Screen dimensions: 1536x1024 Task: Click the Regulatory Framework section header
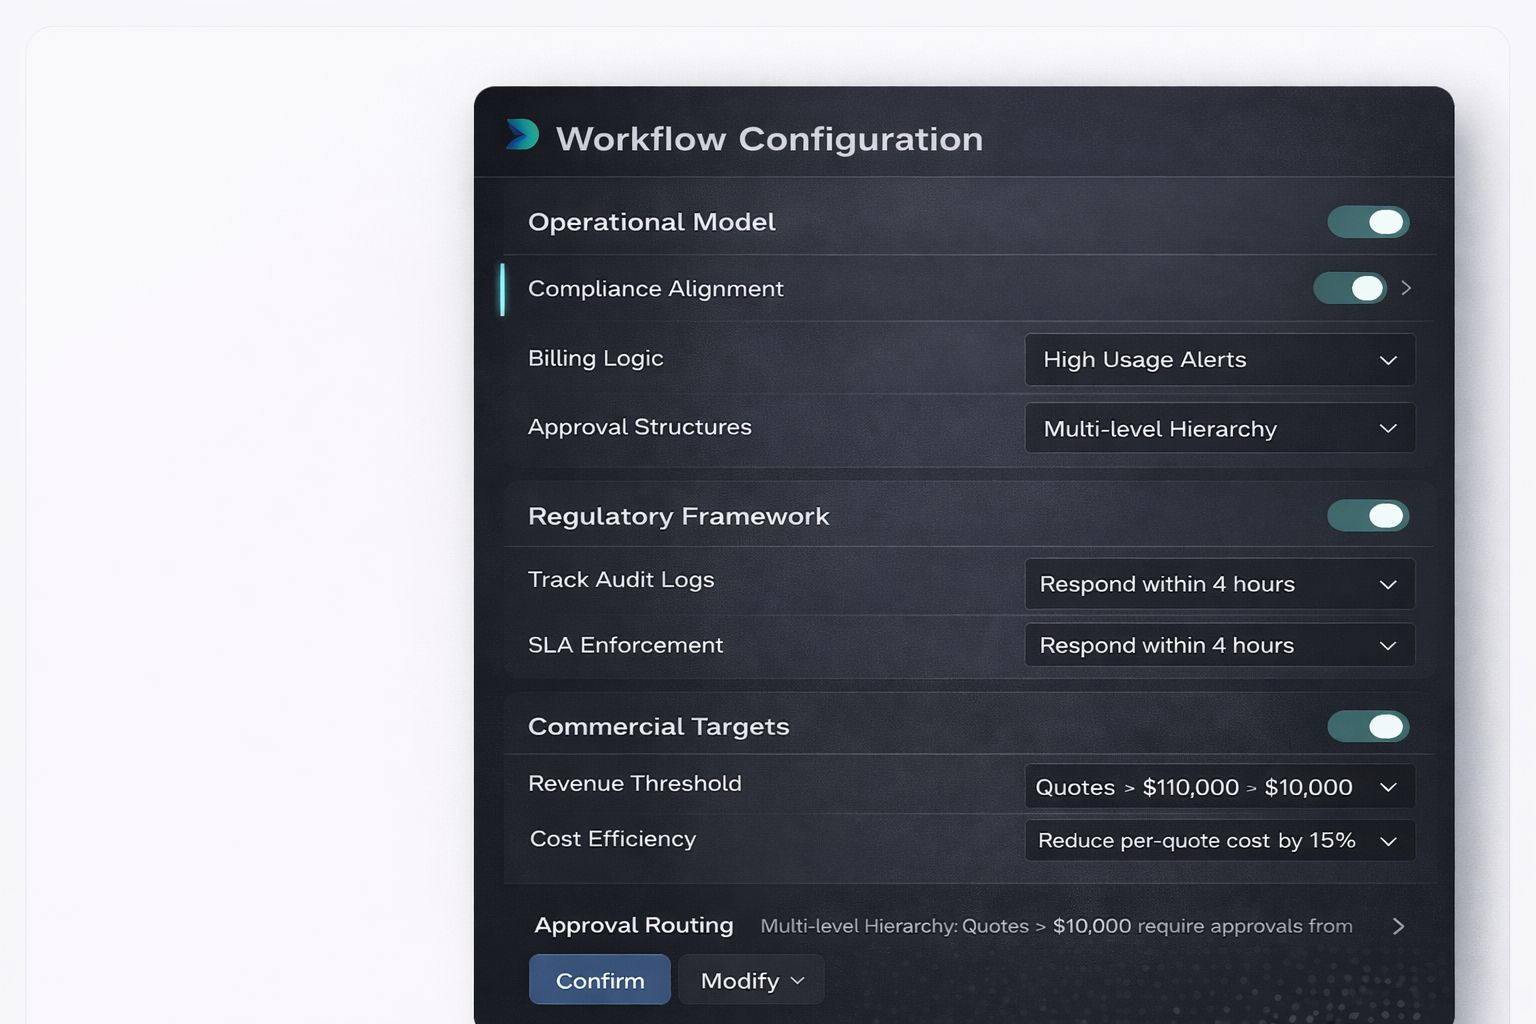679,517
